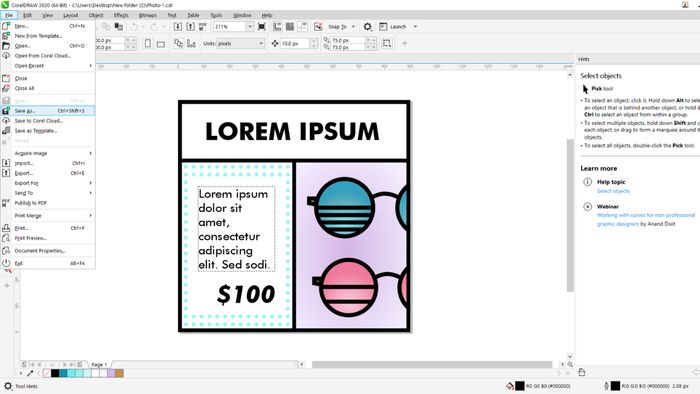Click the Webinar play icon
Viewport: 700px width, 394px height.
(x=588, y=207)
